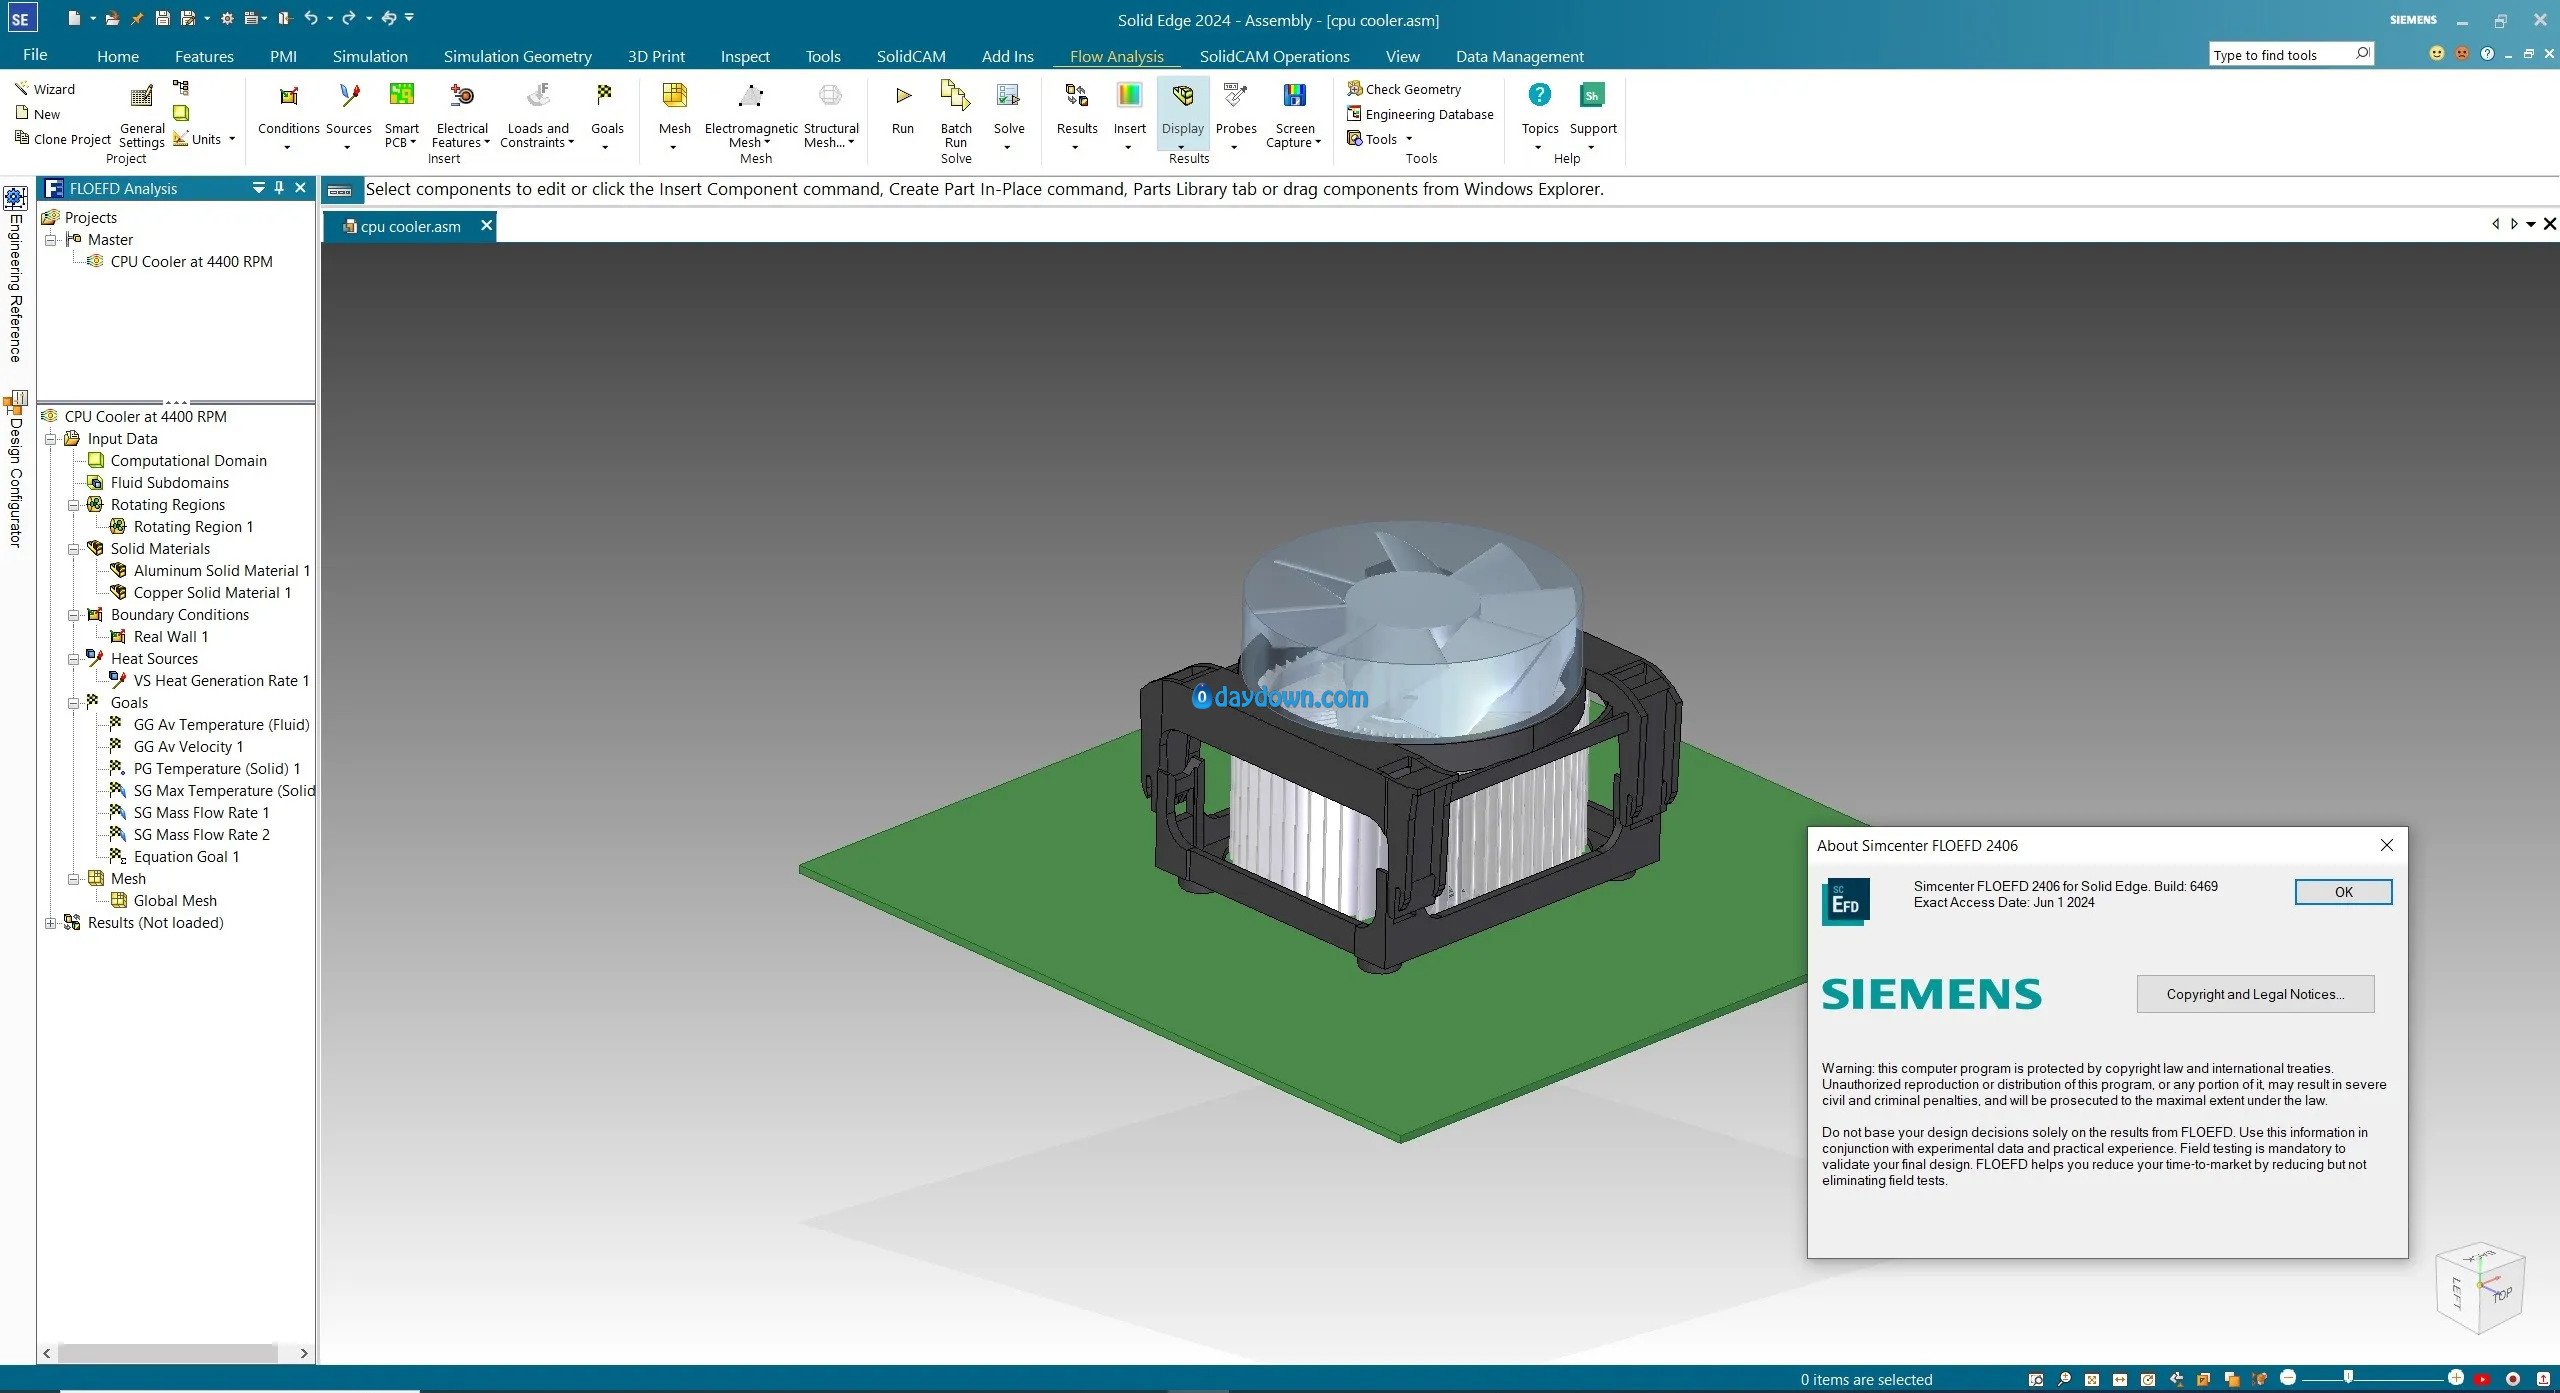
Task: Open the File menu
Action: coord(35,55)
